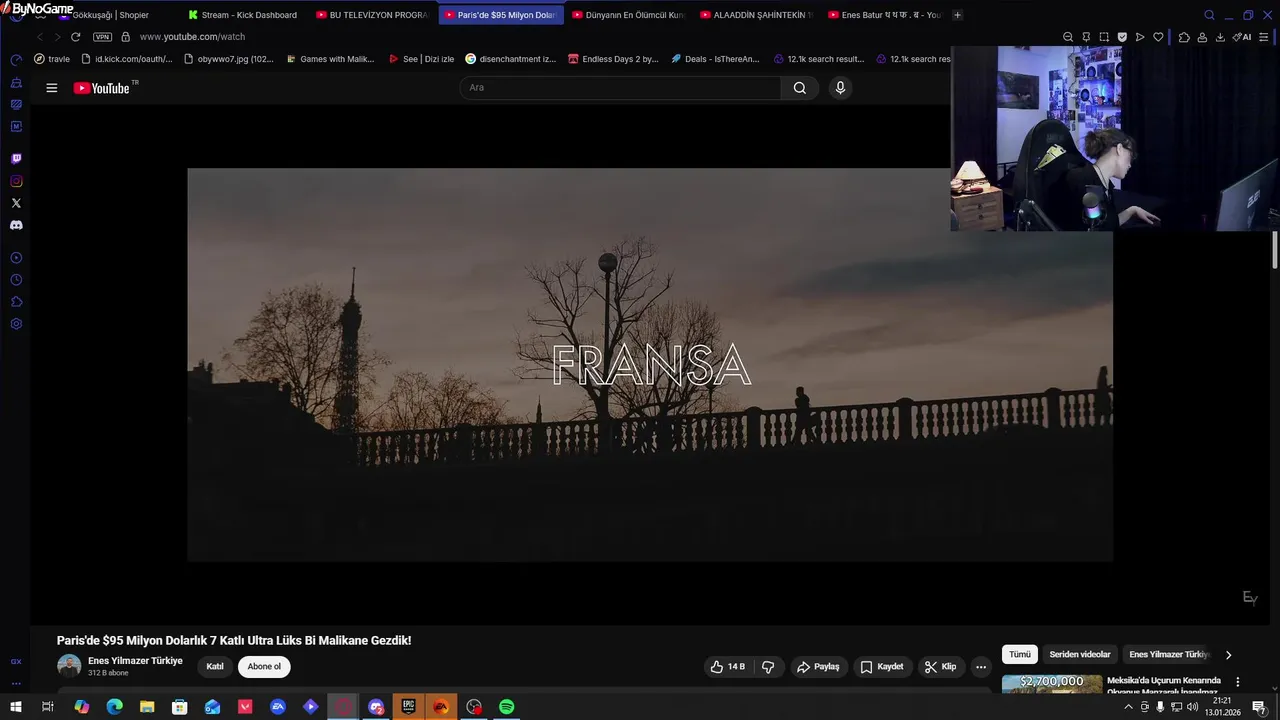Open the AI assistant toolbar button

pyautogui.click(x=1241, y=37)
